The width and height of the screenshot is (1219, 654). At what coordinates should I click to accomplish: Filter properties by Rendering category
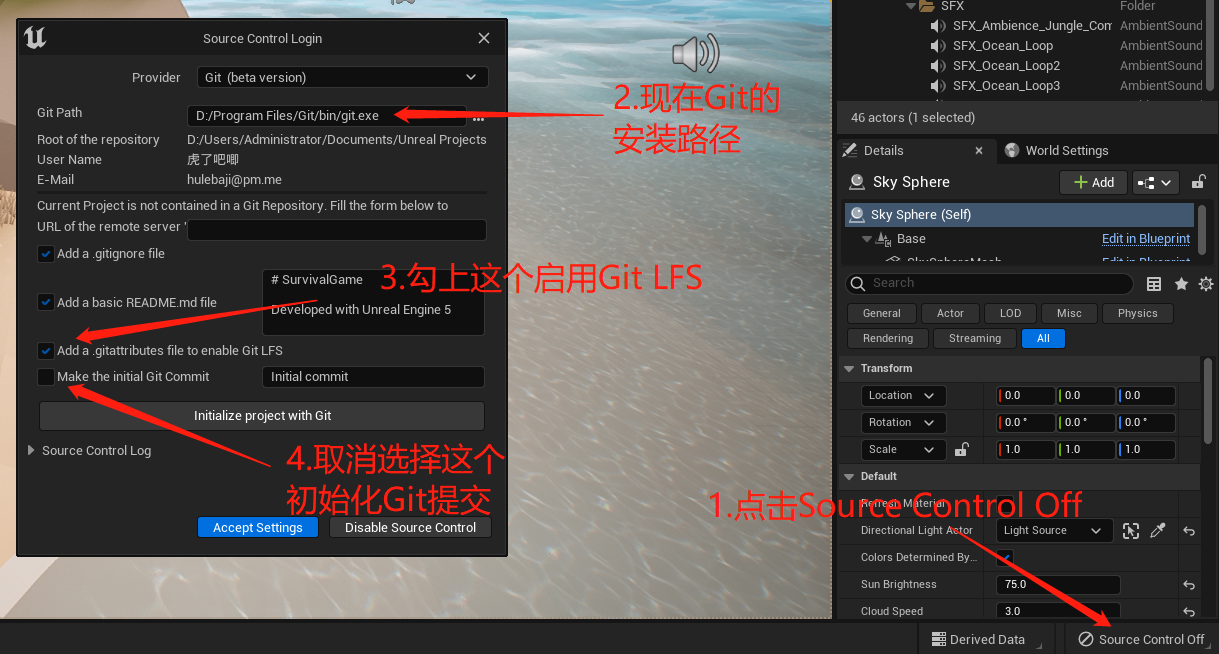click(x=888, y=338)
